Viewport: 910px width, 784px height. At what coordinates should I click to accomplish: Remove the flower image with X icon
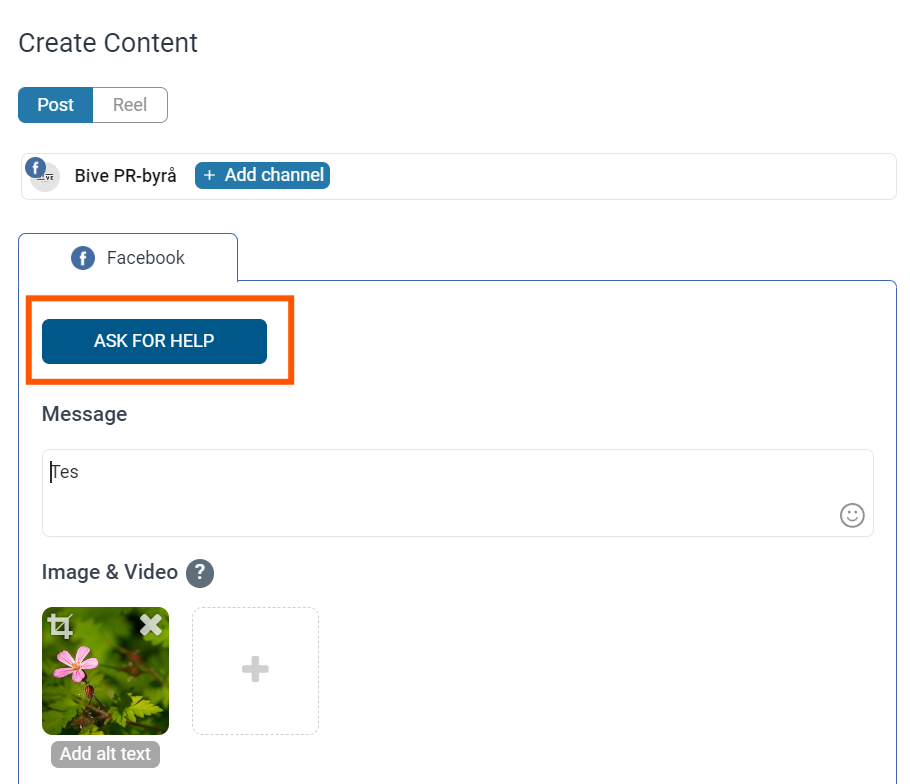click(x=151, y=625)
